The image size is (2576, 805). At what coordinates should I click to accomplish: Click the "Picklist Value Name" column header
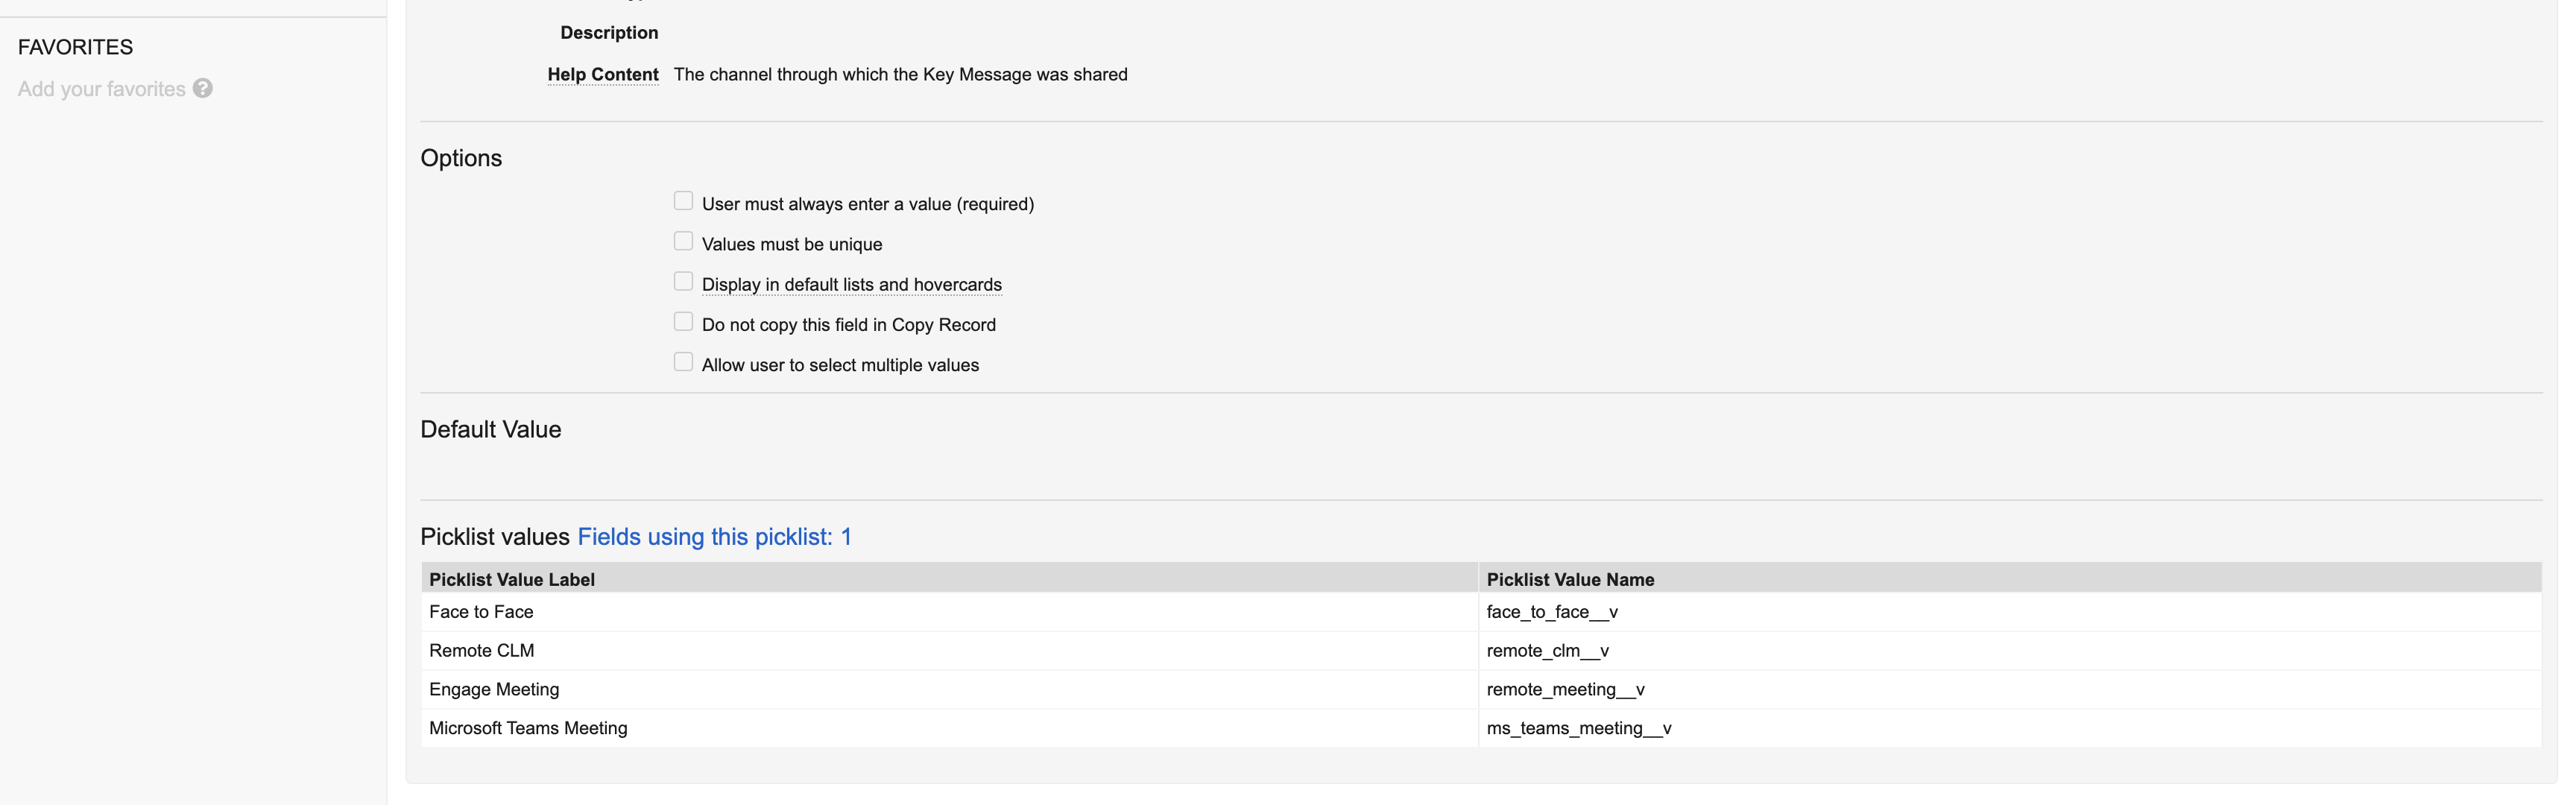(1570, 580)
